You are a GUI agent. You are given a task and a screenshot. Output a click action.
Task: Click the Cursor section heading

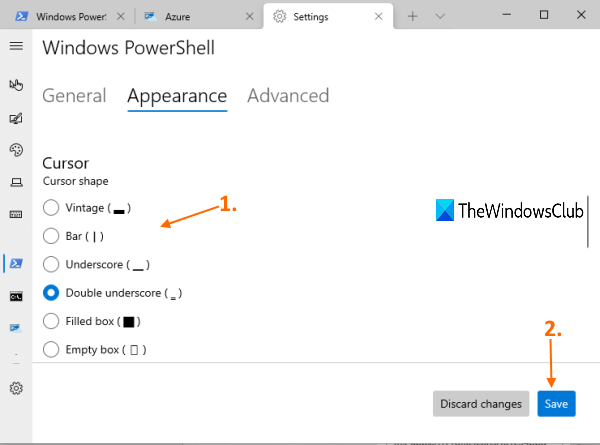click(x=65, y=163)
